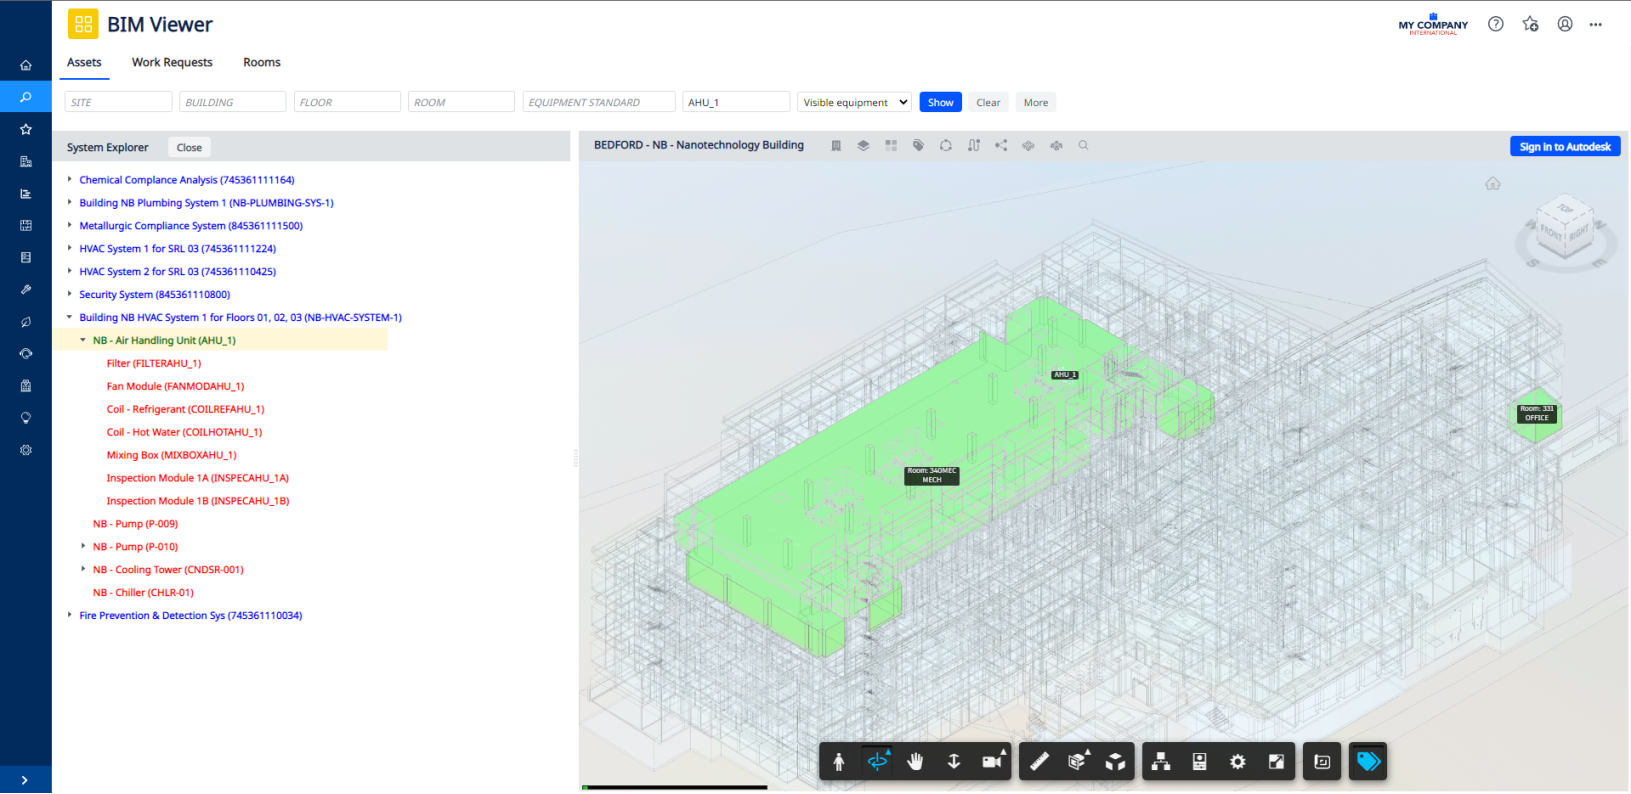Toggle the Orbit tool in bottom toolbar
Image resolution: width=1631 pixels, height=794 pixels.
[x=877, y=762]
